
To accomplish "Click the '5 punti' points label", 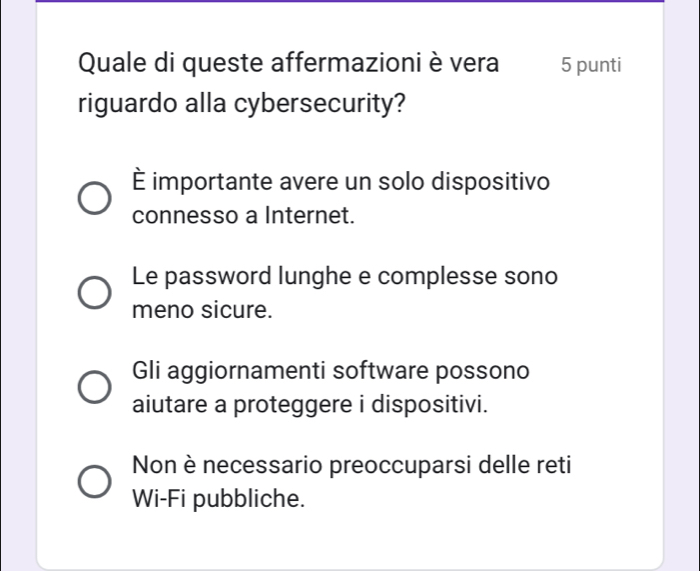I will [x=591, y=66].
